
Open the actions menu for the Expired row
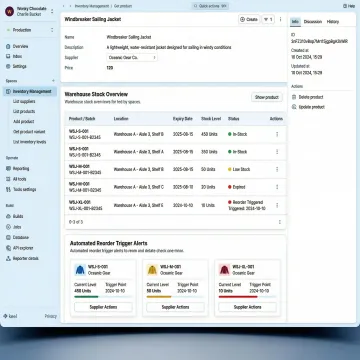[277, 187]
